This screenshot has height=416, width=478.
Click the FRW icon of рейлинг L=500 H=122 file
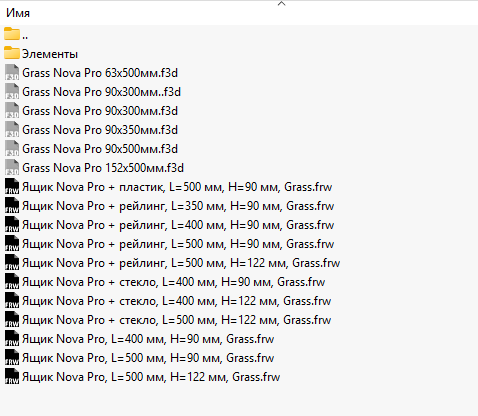coord(12,263)
